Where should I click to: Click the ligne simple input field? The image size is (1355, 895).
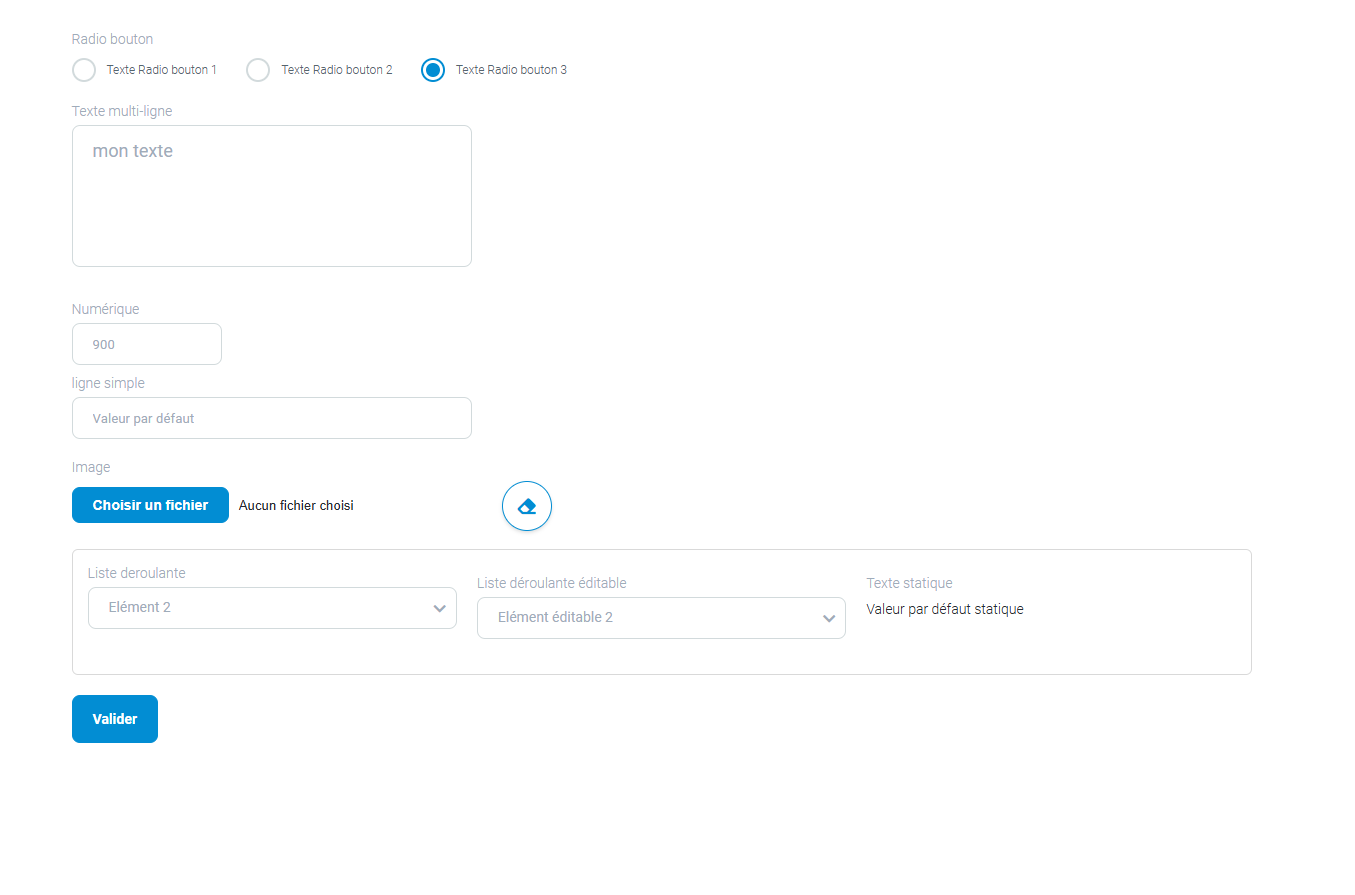(272, 418)
